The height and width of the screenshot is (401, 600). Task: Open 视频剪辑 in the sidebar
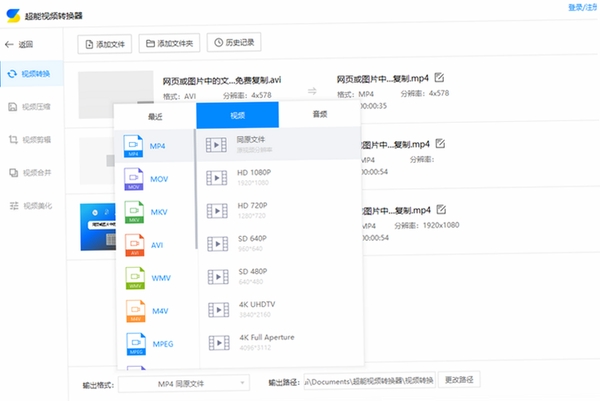click(31, 140)
